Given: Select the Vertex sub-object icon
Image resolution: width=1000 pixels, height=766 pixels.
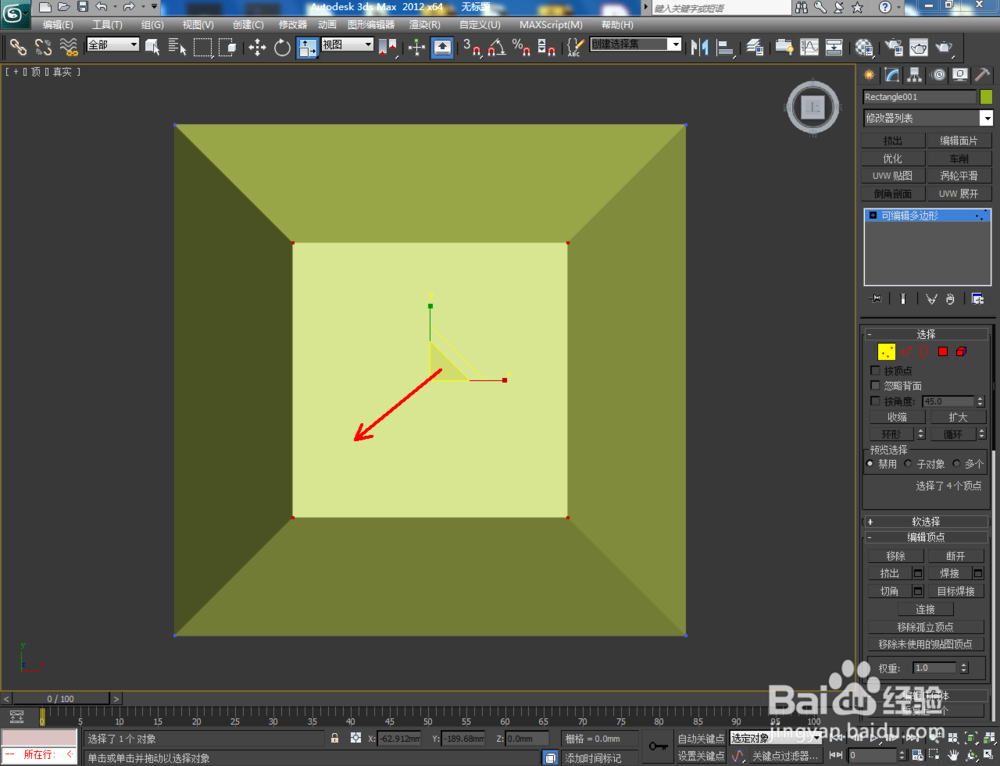Looking at the screenshot, I should [886, 352].
